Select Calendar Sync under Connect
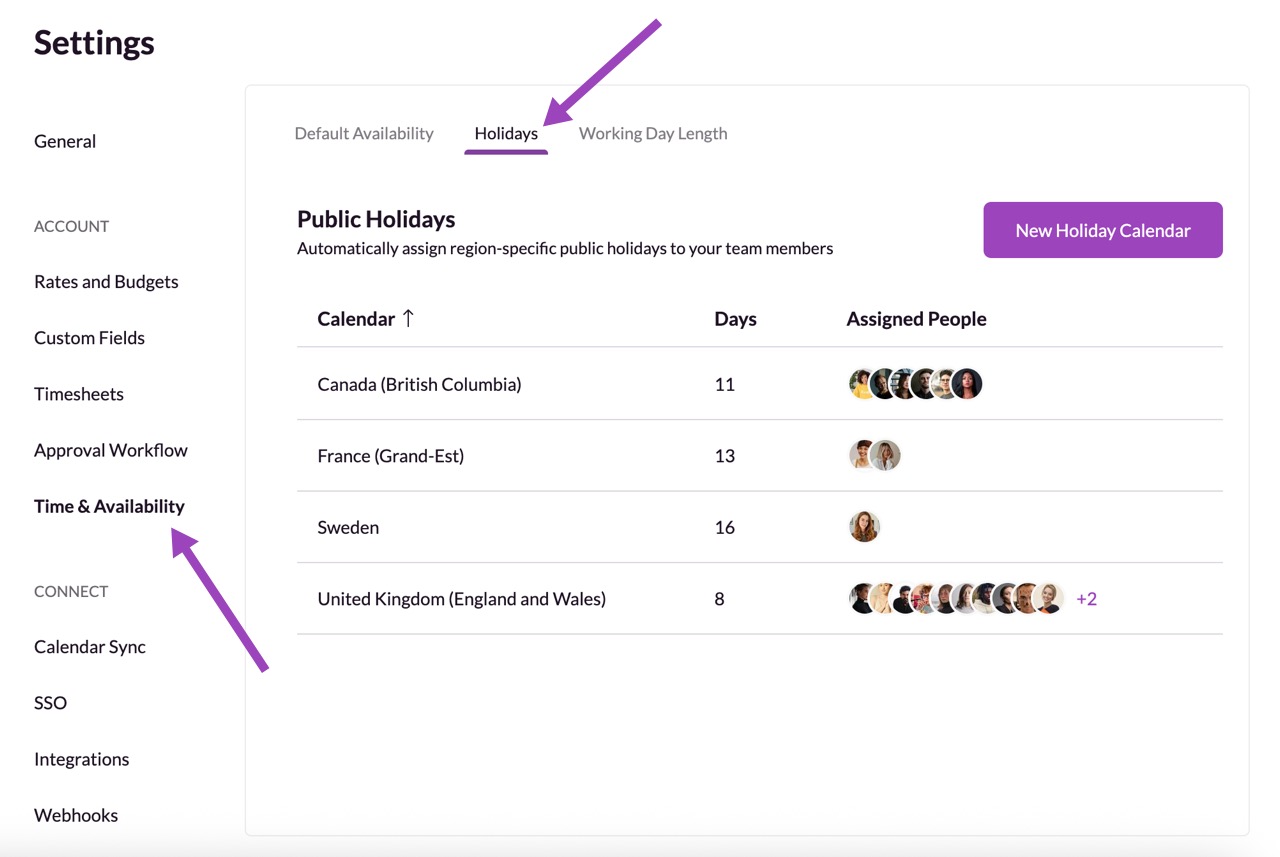The height and width of the screenshot is (857, 1280). point(90,647)
